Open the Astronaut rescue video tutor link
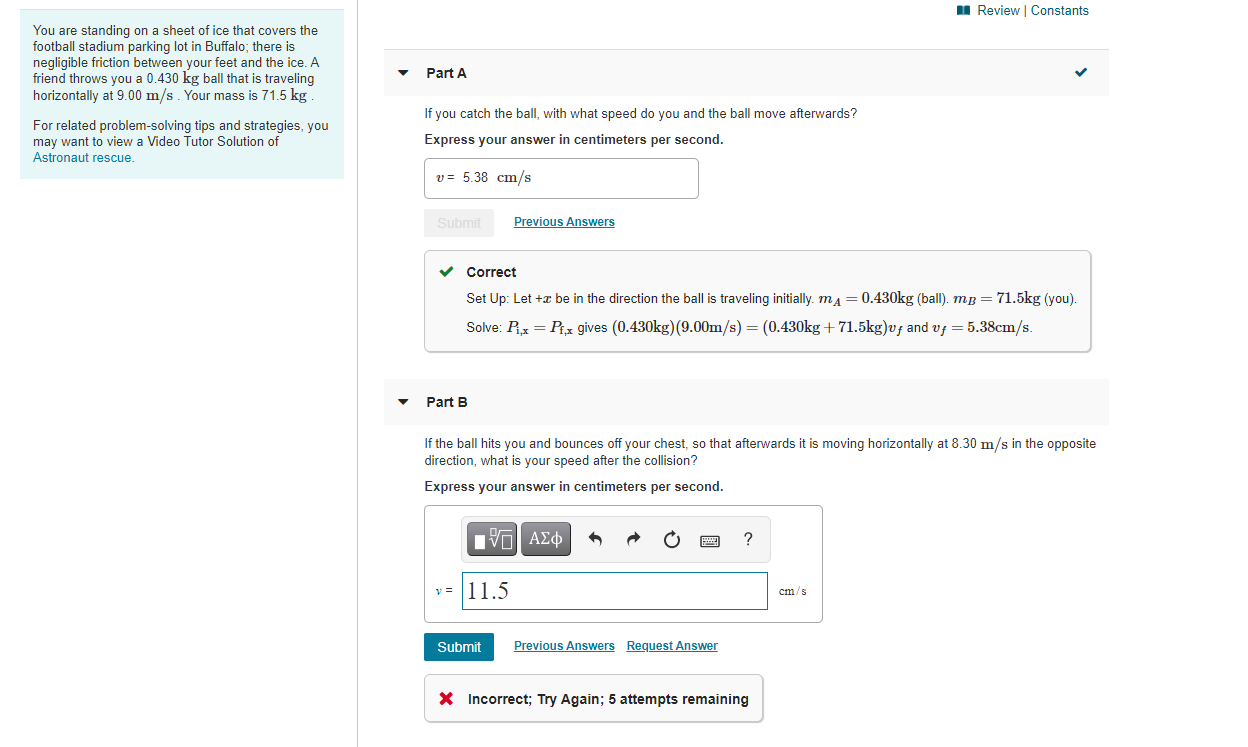Viewport: 1248px width, 747px height. (x=82, y=157)
